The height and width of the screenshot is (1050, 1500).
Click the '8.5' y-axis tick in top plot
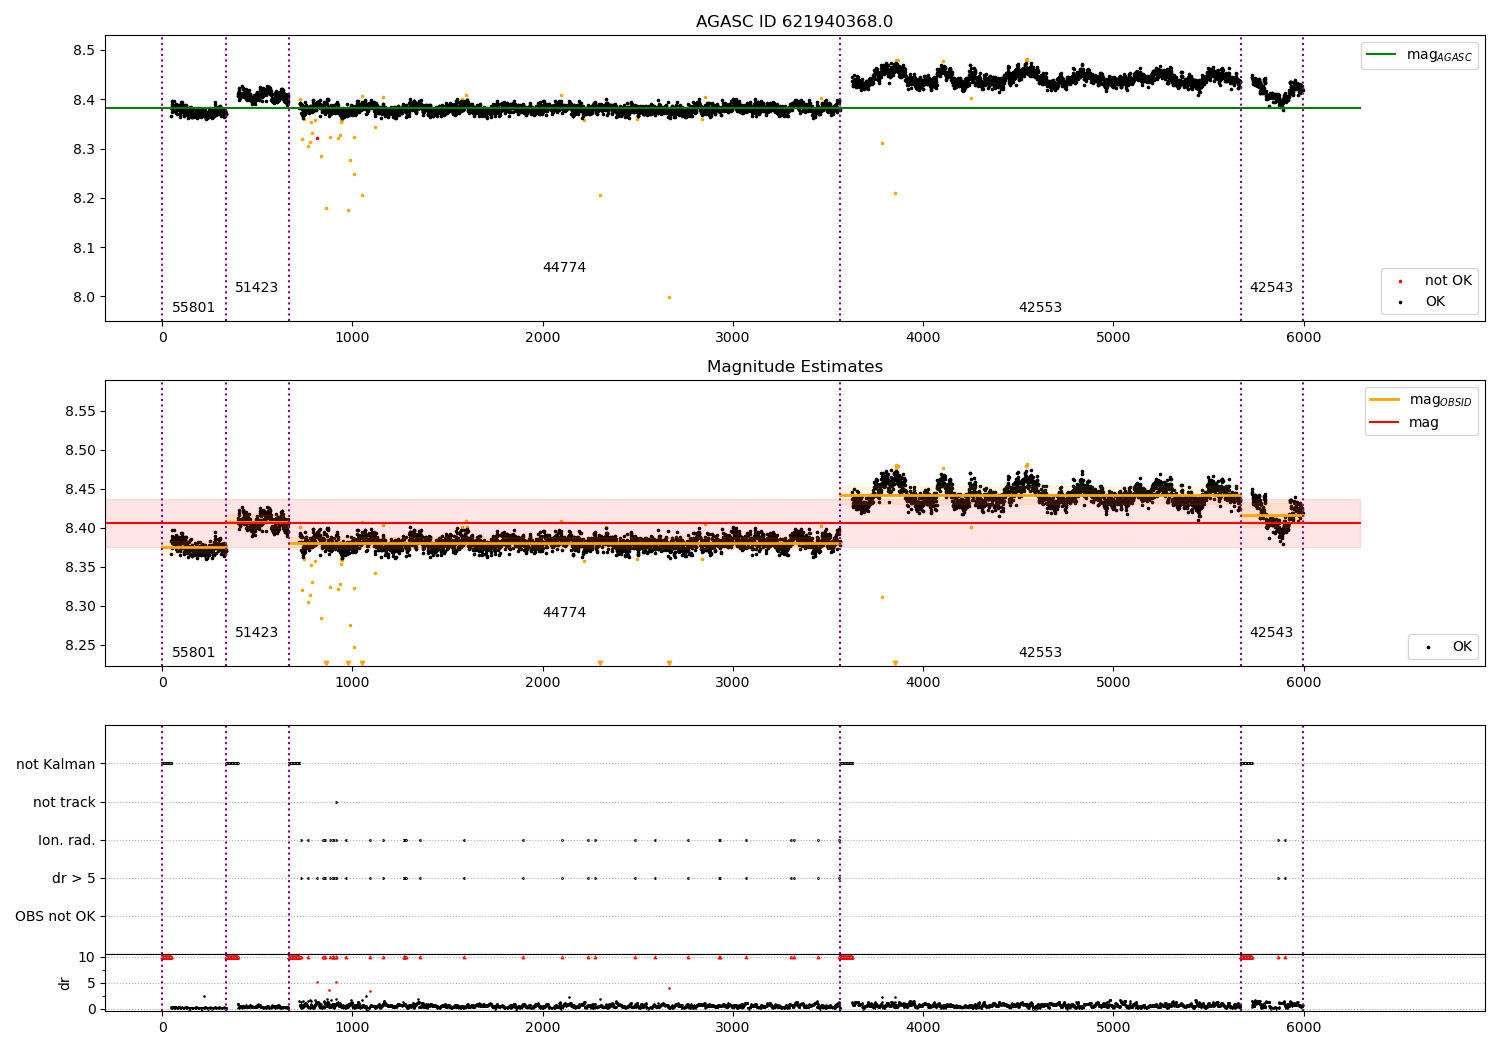pos(84,50)
